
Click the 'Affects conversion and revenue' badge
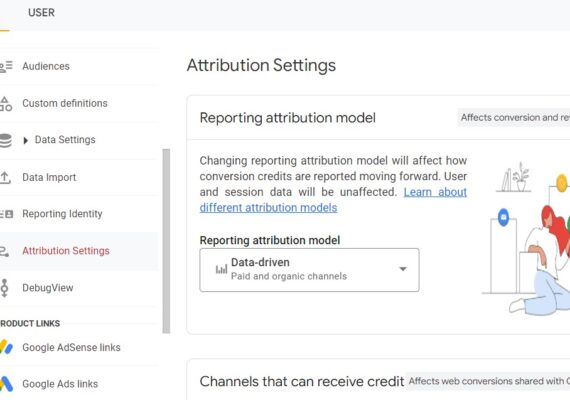click(x=514, y=117)
